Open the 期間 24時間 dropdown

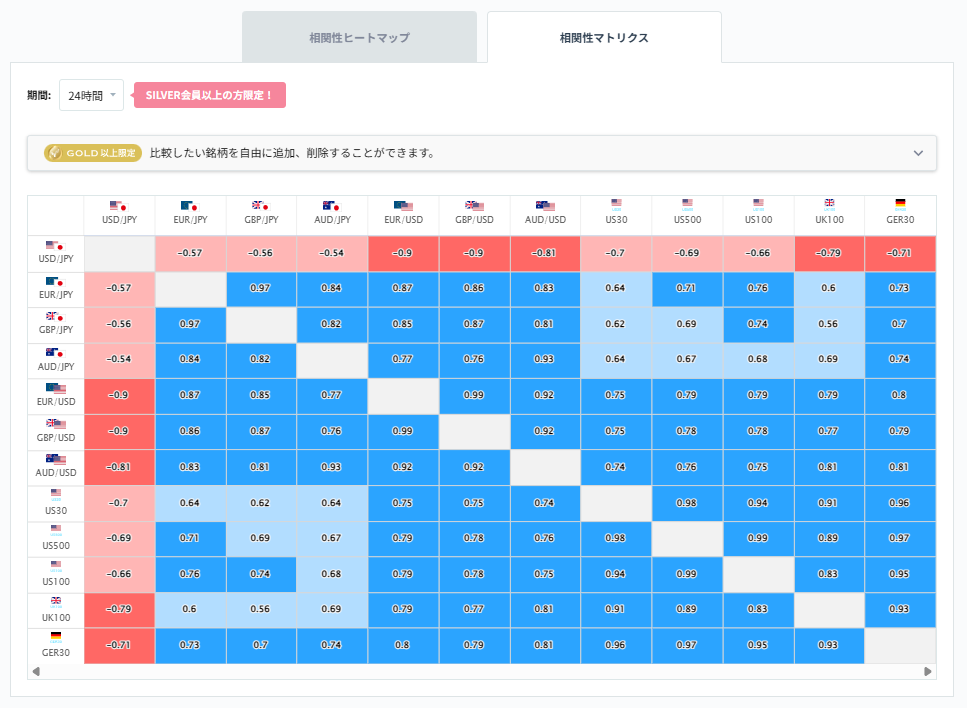(90, 95)
